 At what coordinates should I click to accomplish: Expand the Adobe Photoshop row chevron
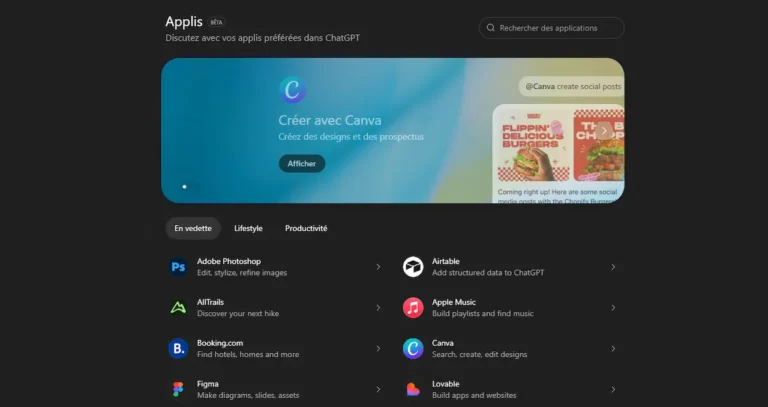point(378,267)
